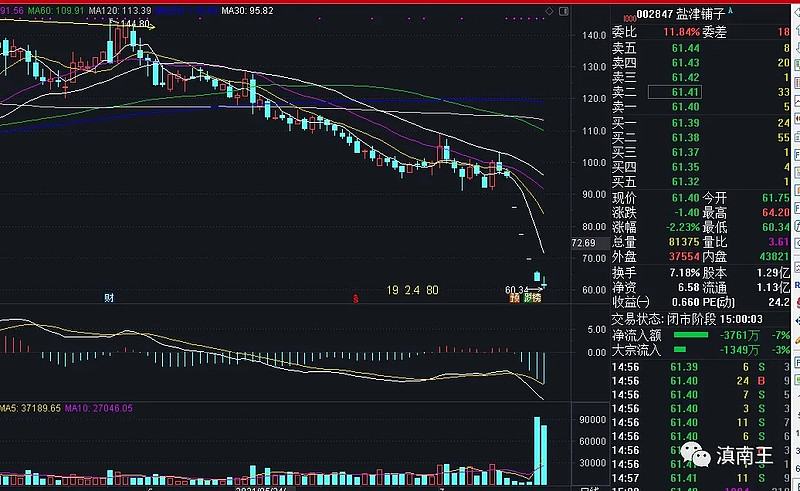The height and width of the screenshot is (491, 800).
Task: Click the red $ dividend marker
Action: click(356, 299)
